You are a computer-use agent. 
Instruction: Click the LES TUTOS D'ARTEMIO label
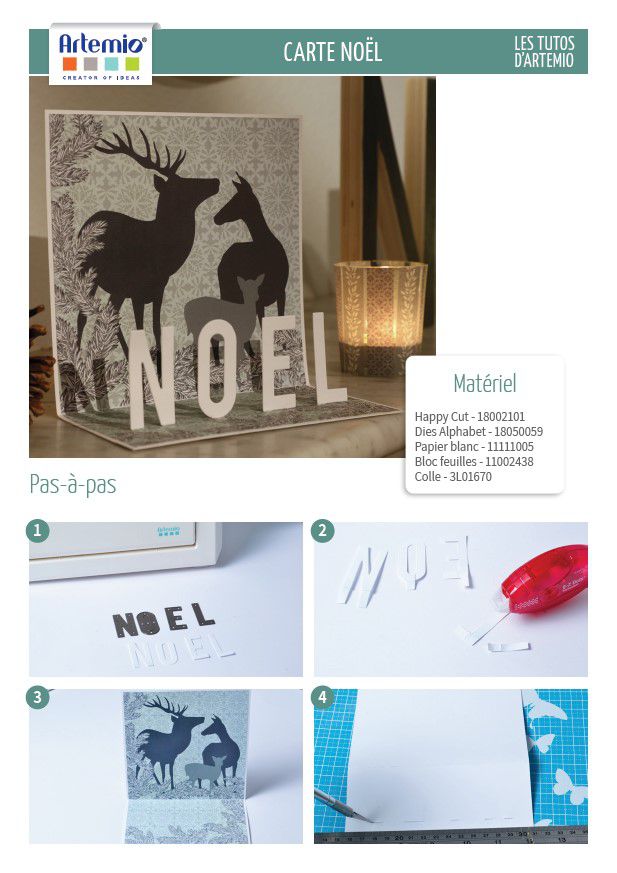[x=544, y=52]
